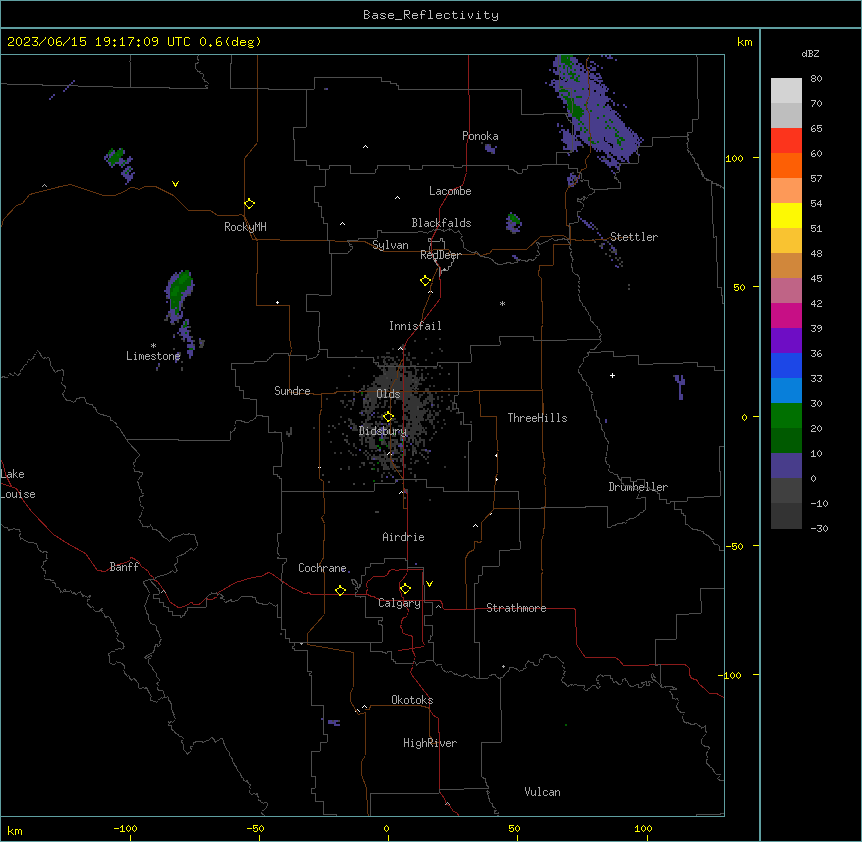Click the Olds label

388,394
